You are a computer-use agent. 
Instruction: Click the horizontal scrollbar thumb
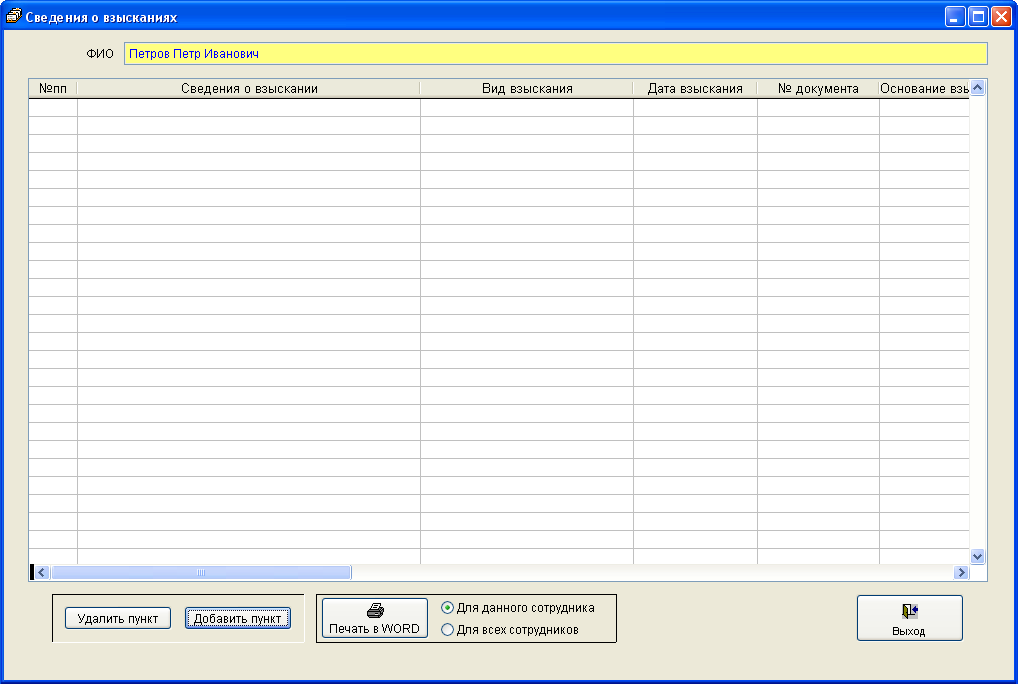coord(201,572)
